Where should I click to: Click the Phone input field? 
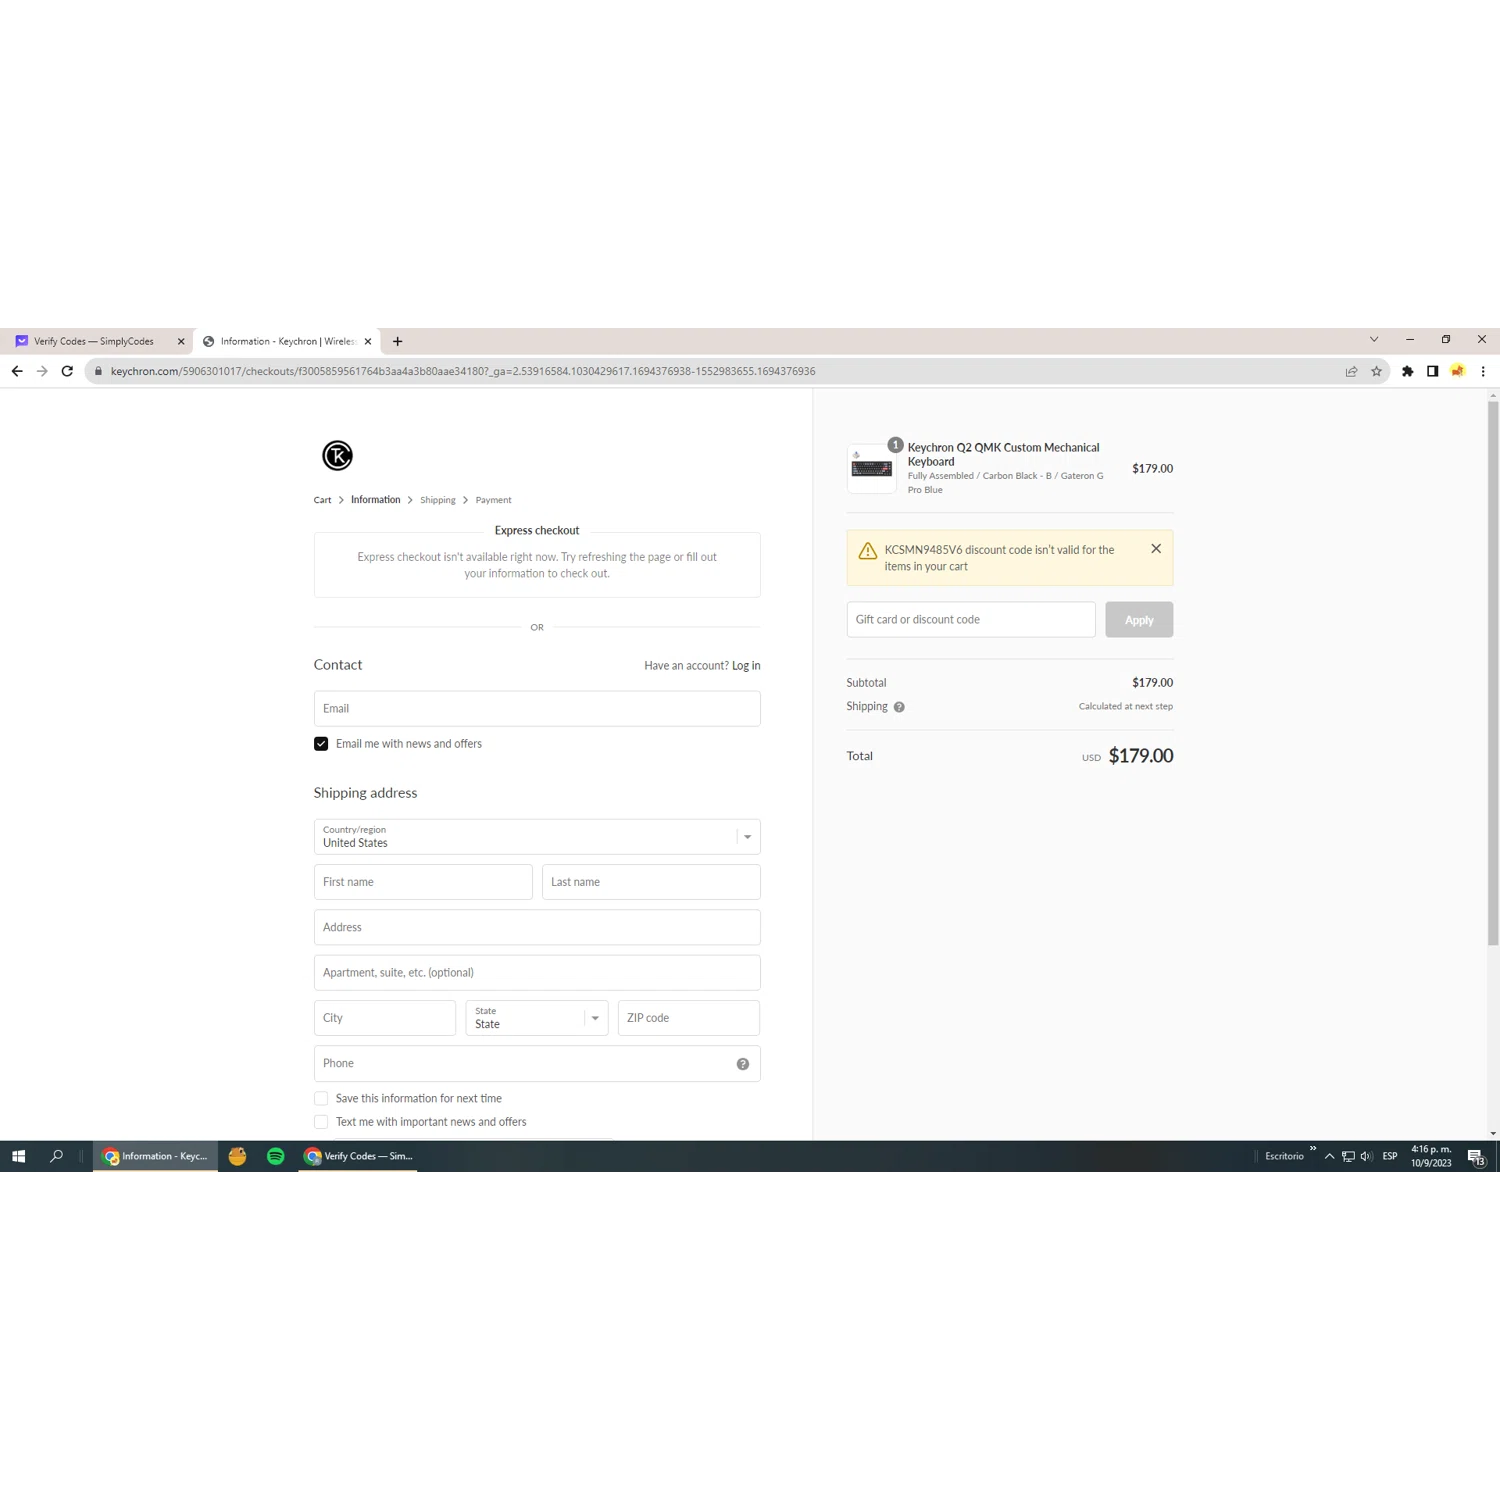coord(537,1064)
